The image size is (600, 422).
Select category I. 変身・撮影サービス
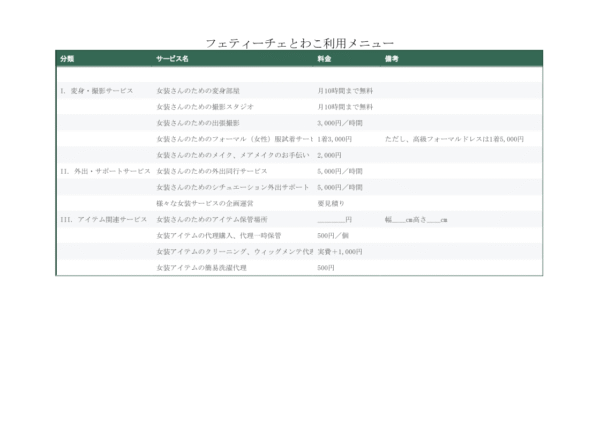pyautogui.click(x=97, y=90)
